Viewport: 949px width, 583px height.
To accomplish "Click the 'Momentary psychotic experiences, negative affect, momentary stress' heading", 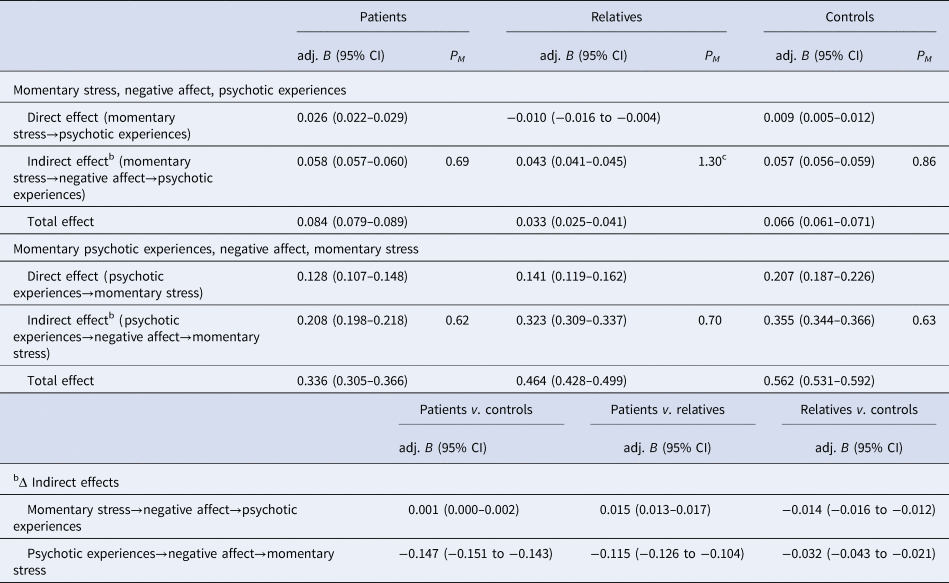I will click(x=215, y=248).
